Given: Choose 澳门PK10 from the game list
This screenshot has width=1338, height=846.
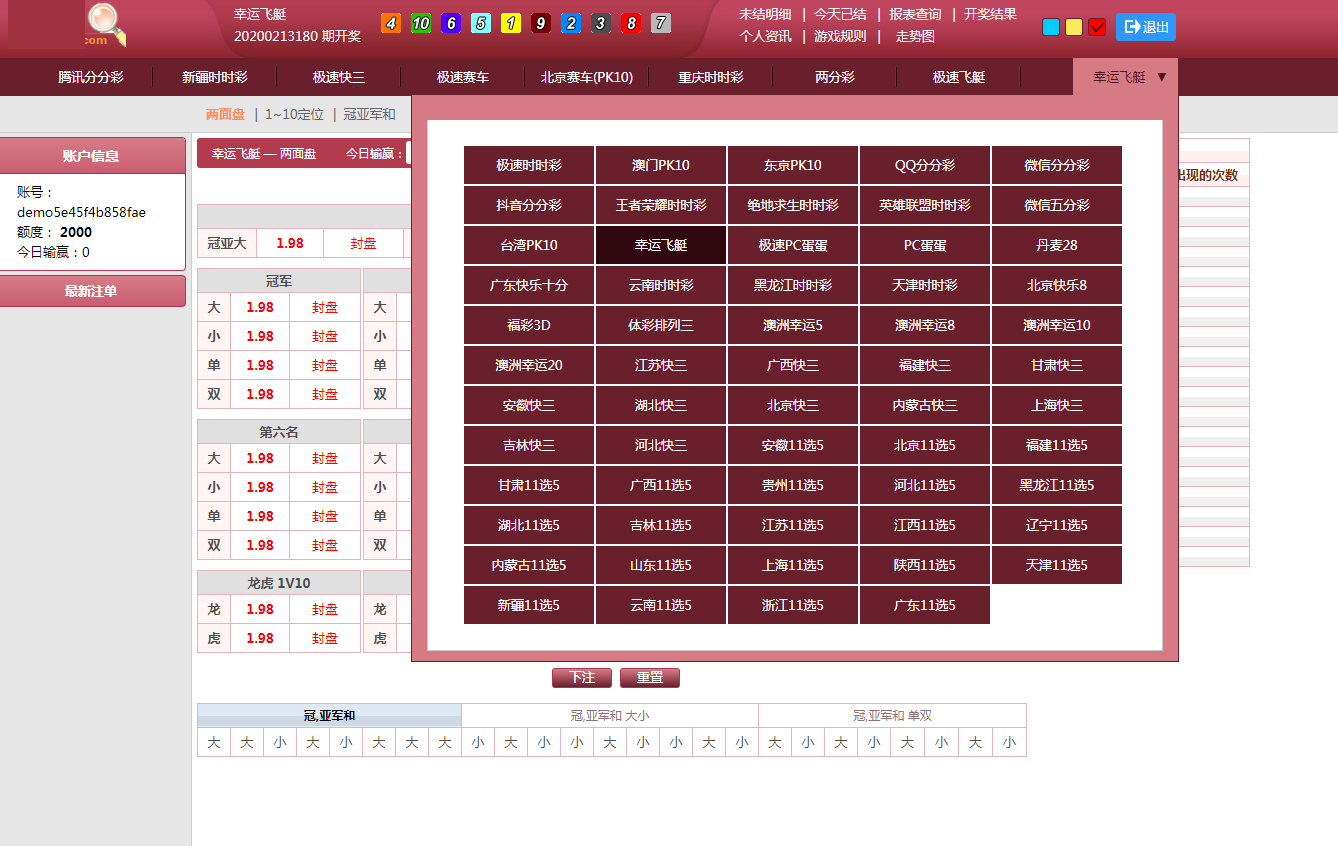Looking at the screenshot, I should pyautogui.click(x=661, y=165).
